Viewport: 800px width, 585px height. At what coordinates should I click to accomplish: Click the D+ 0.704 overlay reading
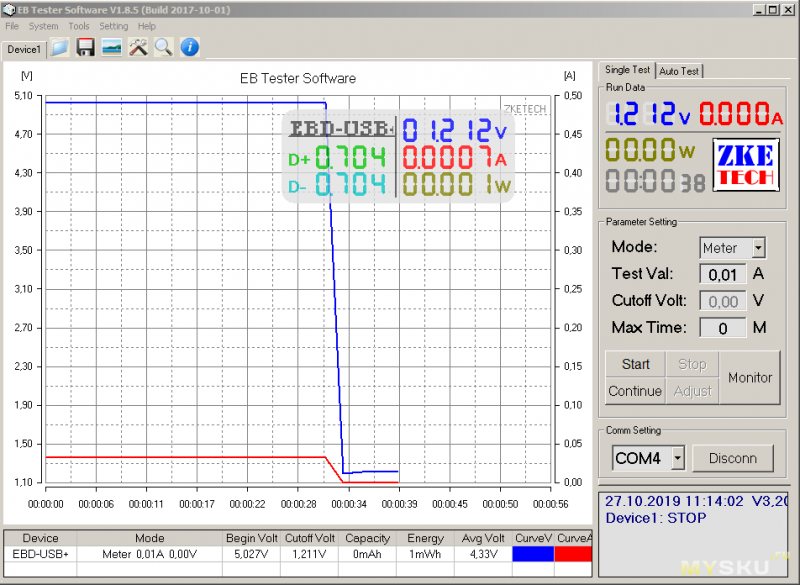coord(337,158)
